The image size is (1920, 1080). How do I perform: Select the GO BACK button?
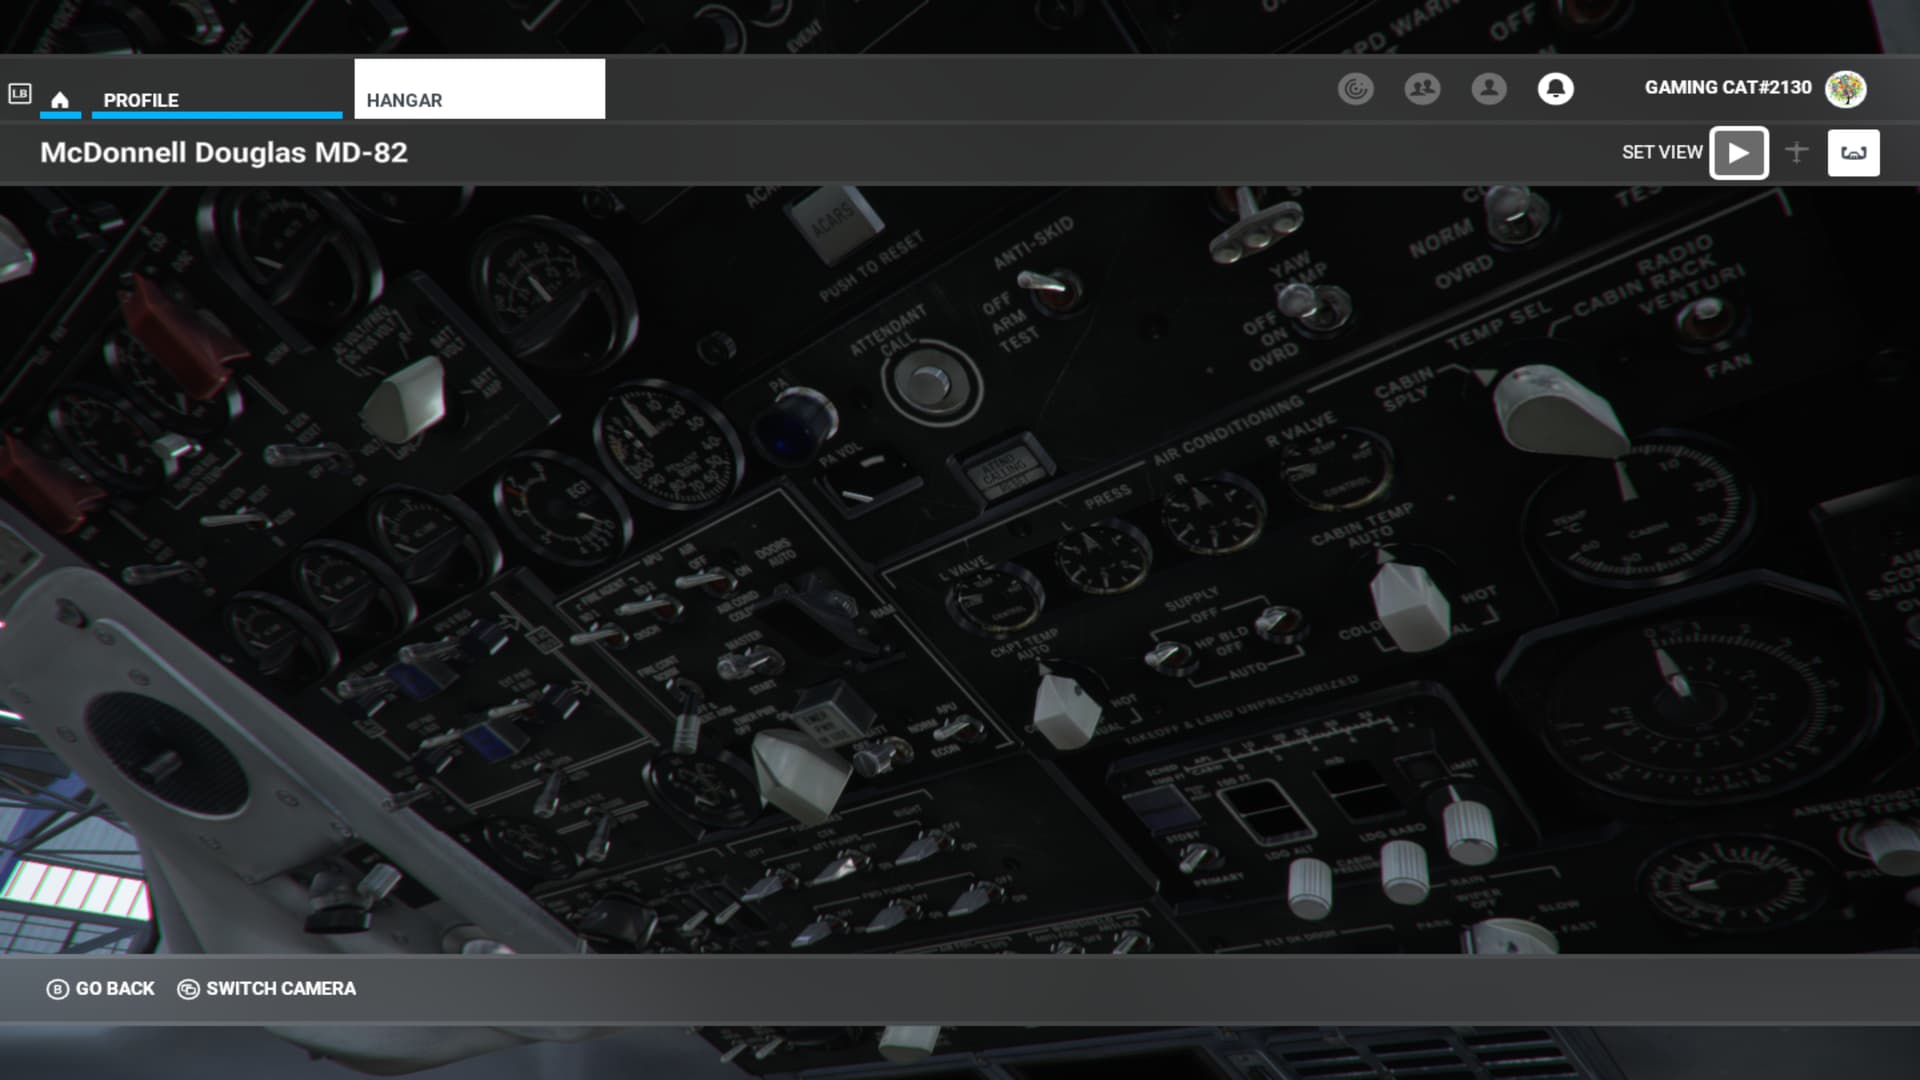coord(100,988)
